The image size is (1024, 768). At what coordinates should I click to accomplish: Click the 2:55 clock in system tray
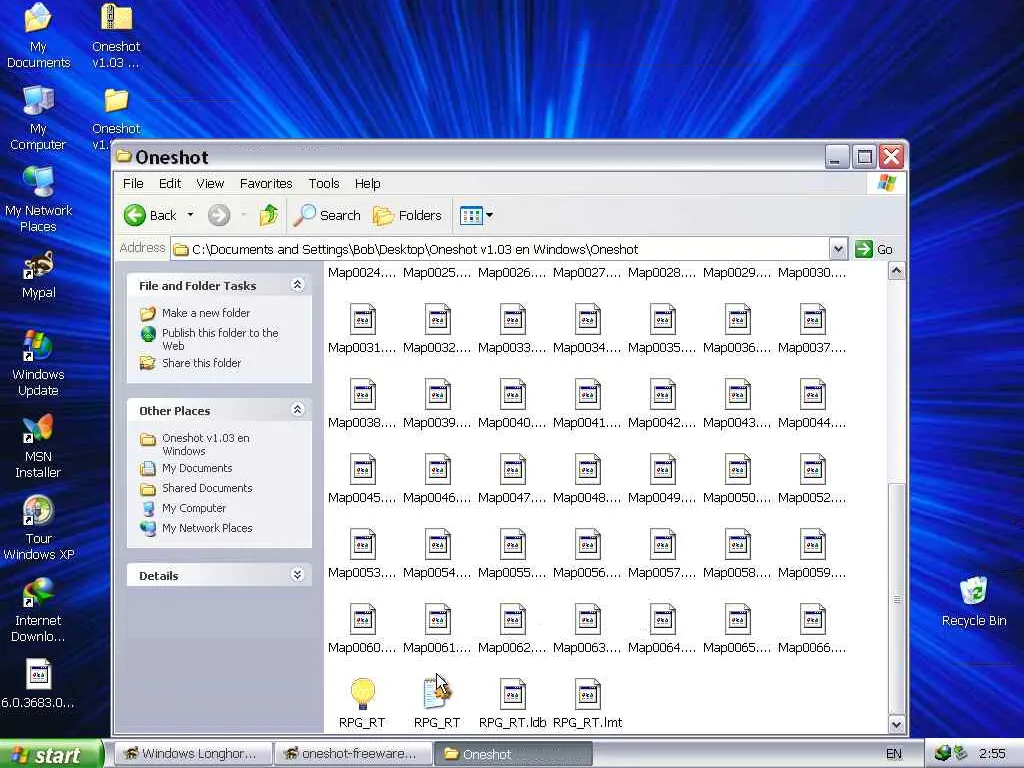point(992,754)
